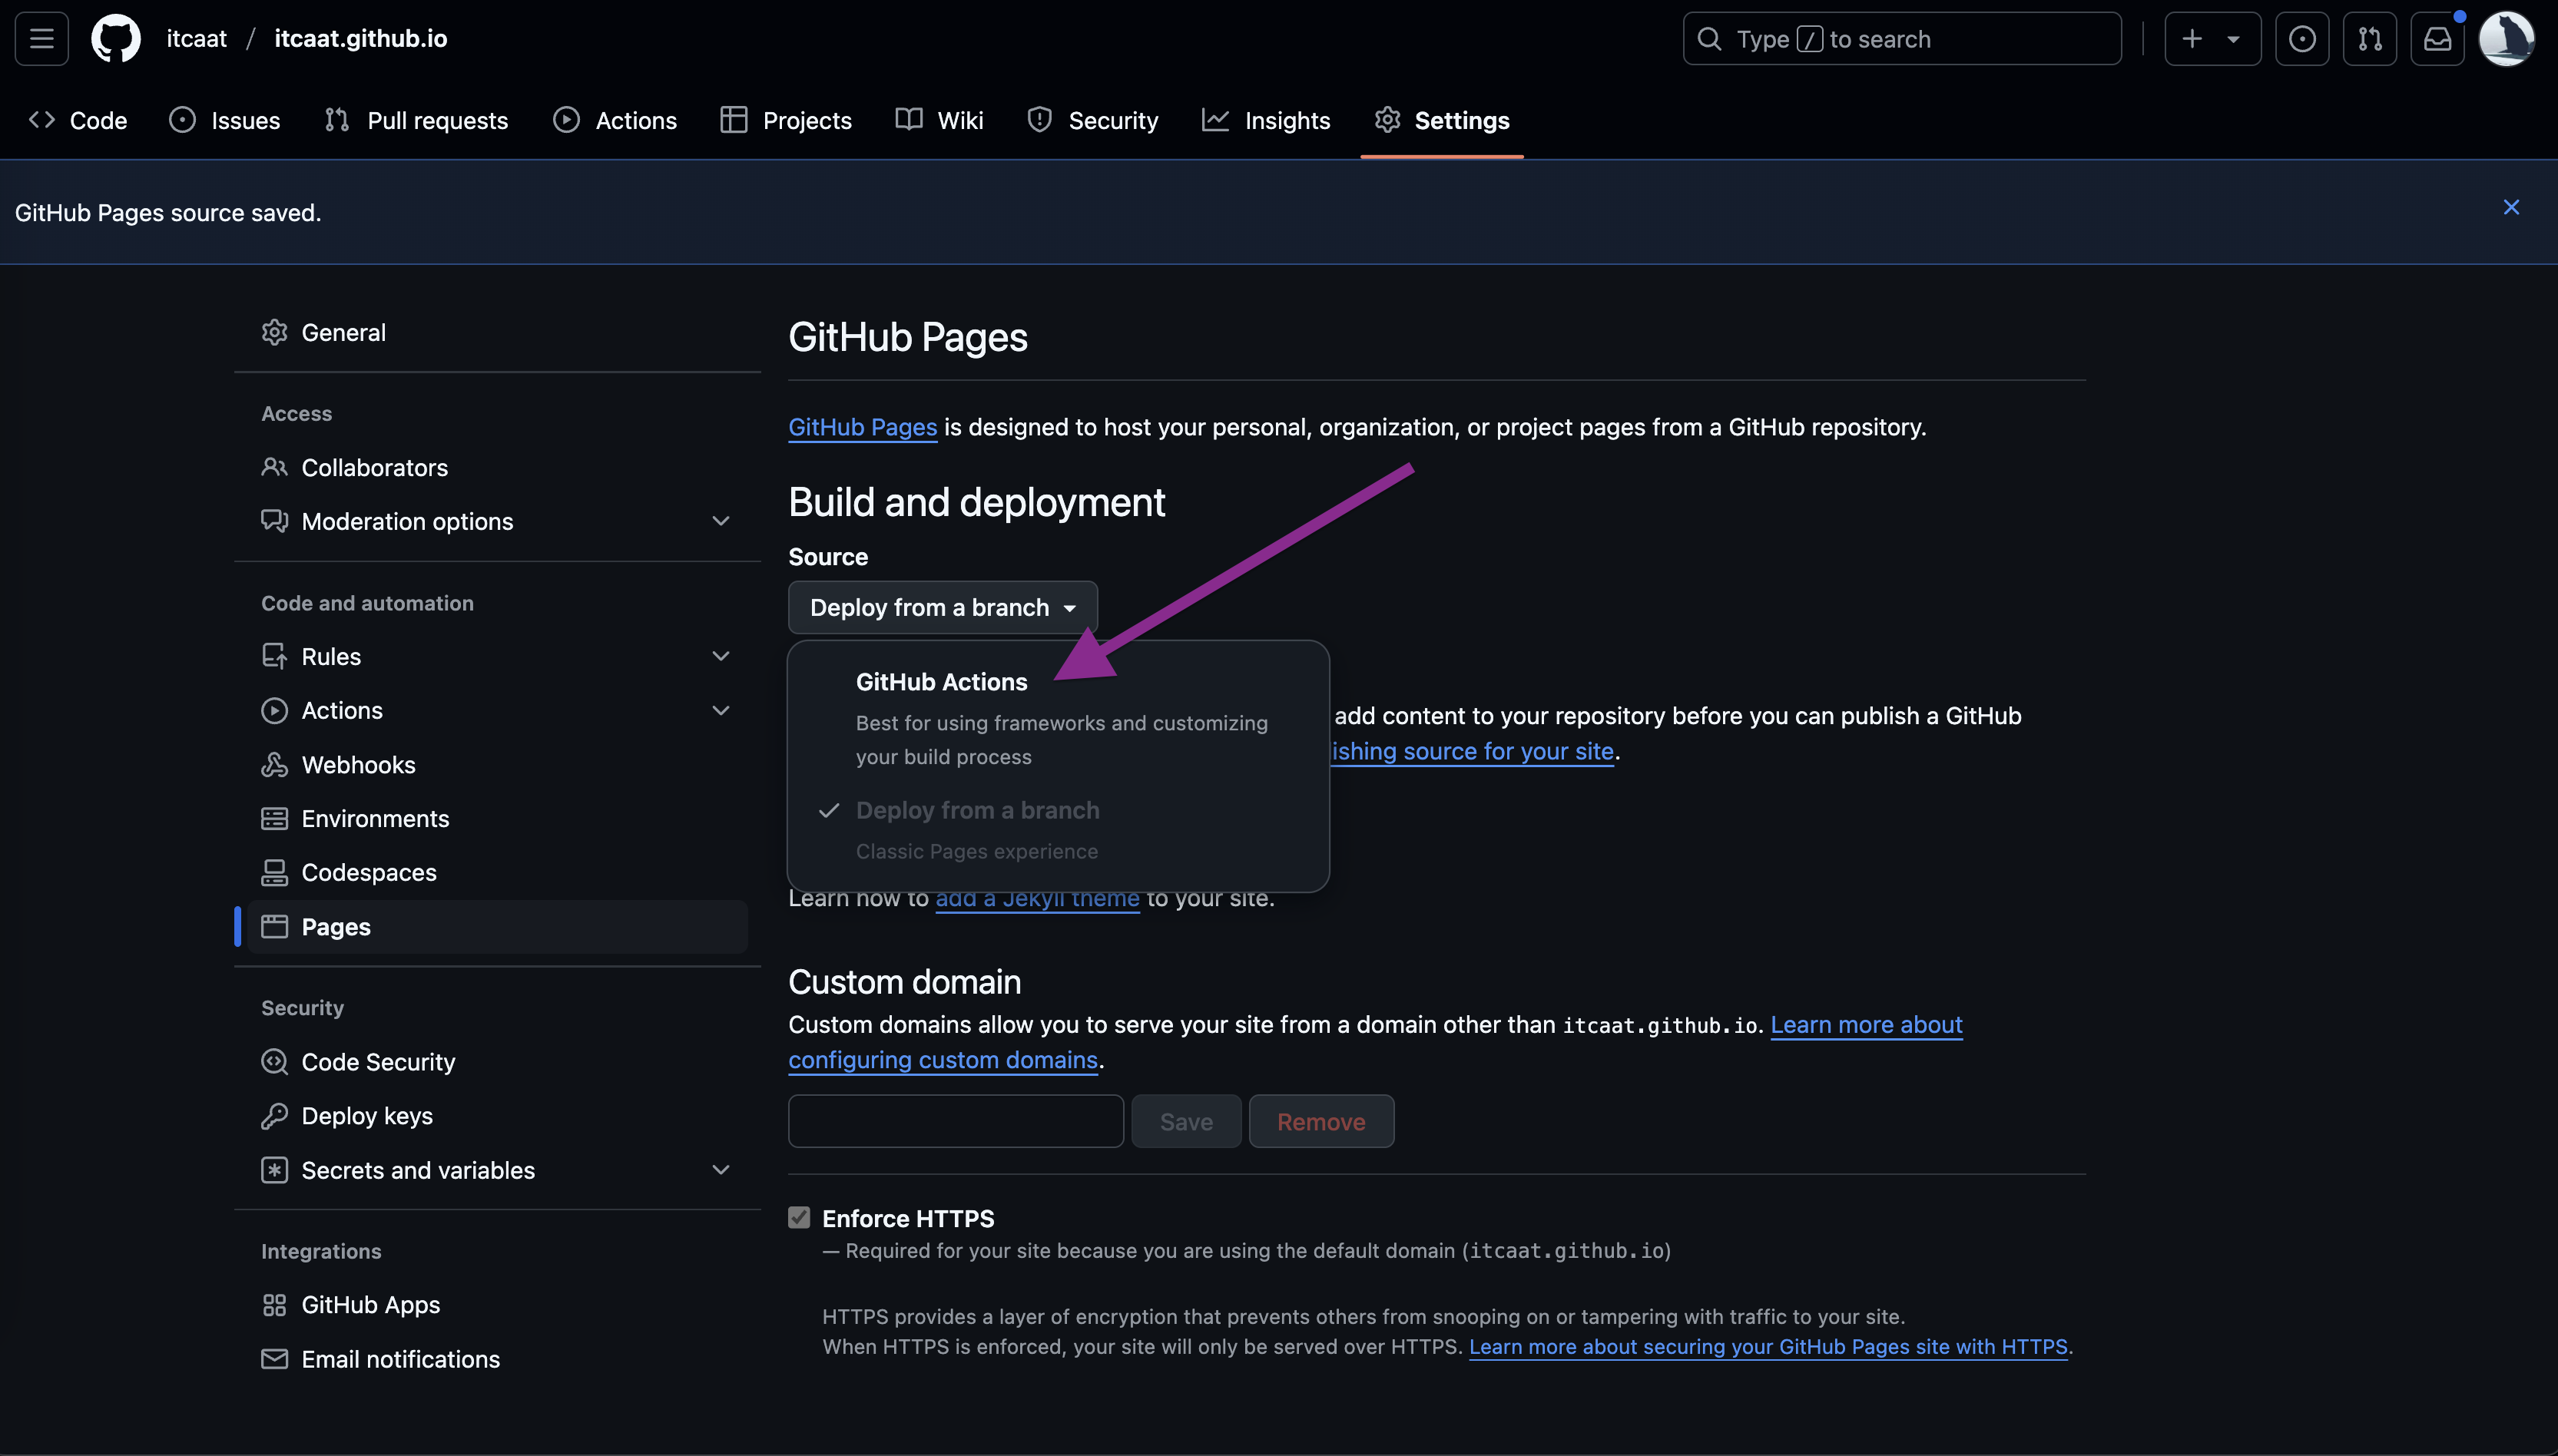Click the itcaat owner link
This screenshot has height=1456, width=2558.
[197, 39]
